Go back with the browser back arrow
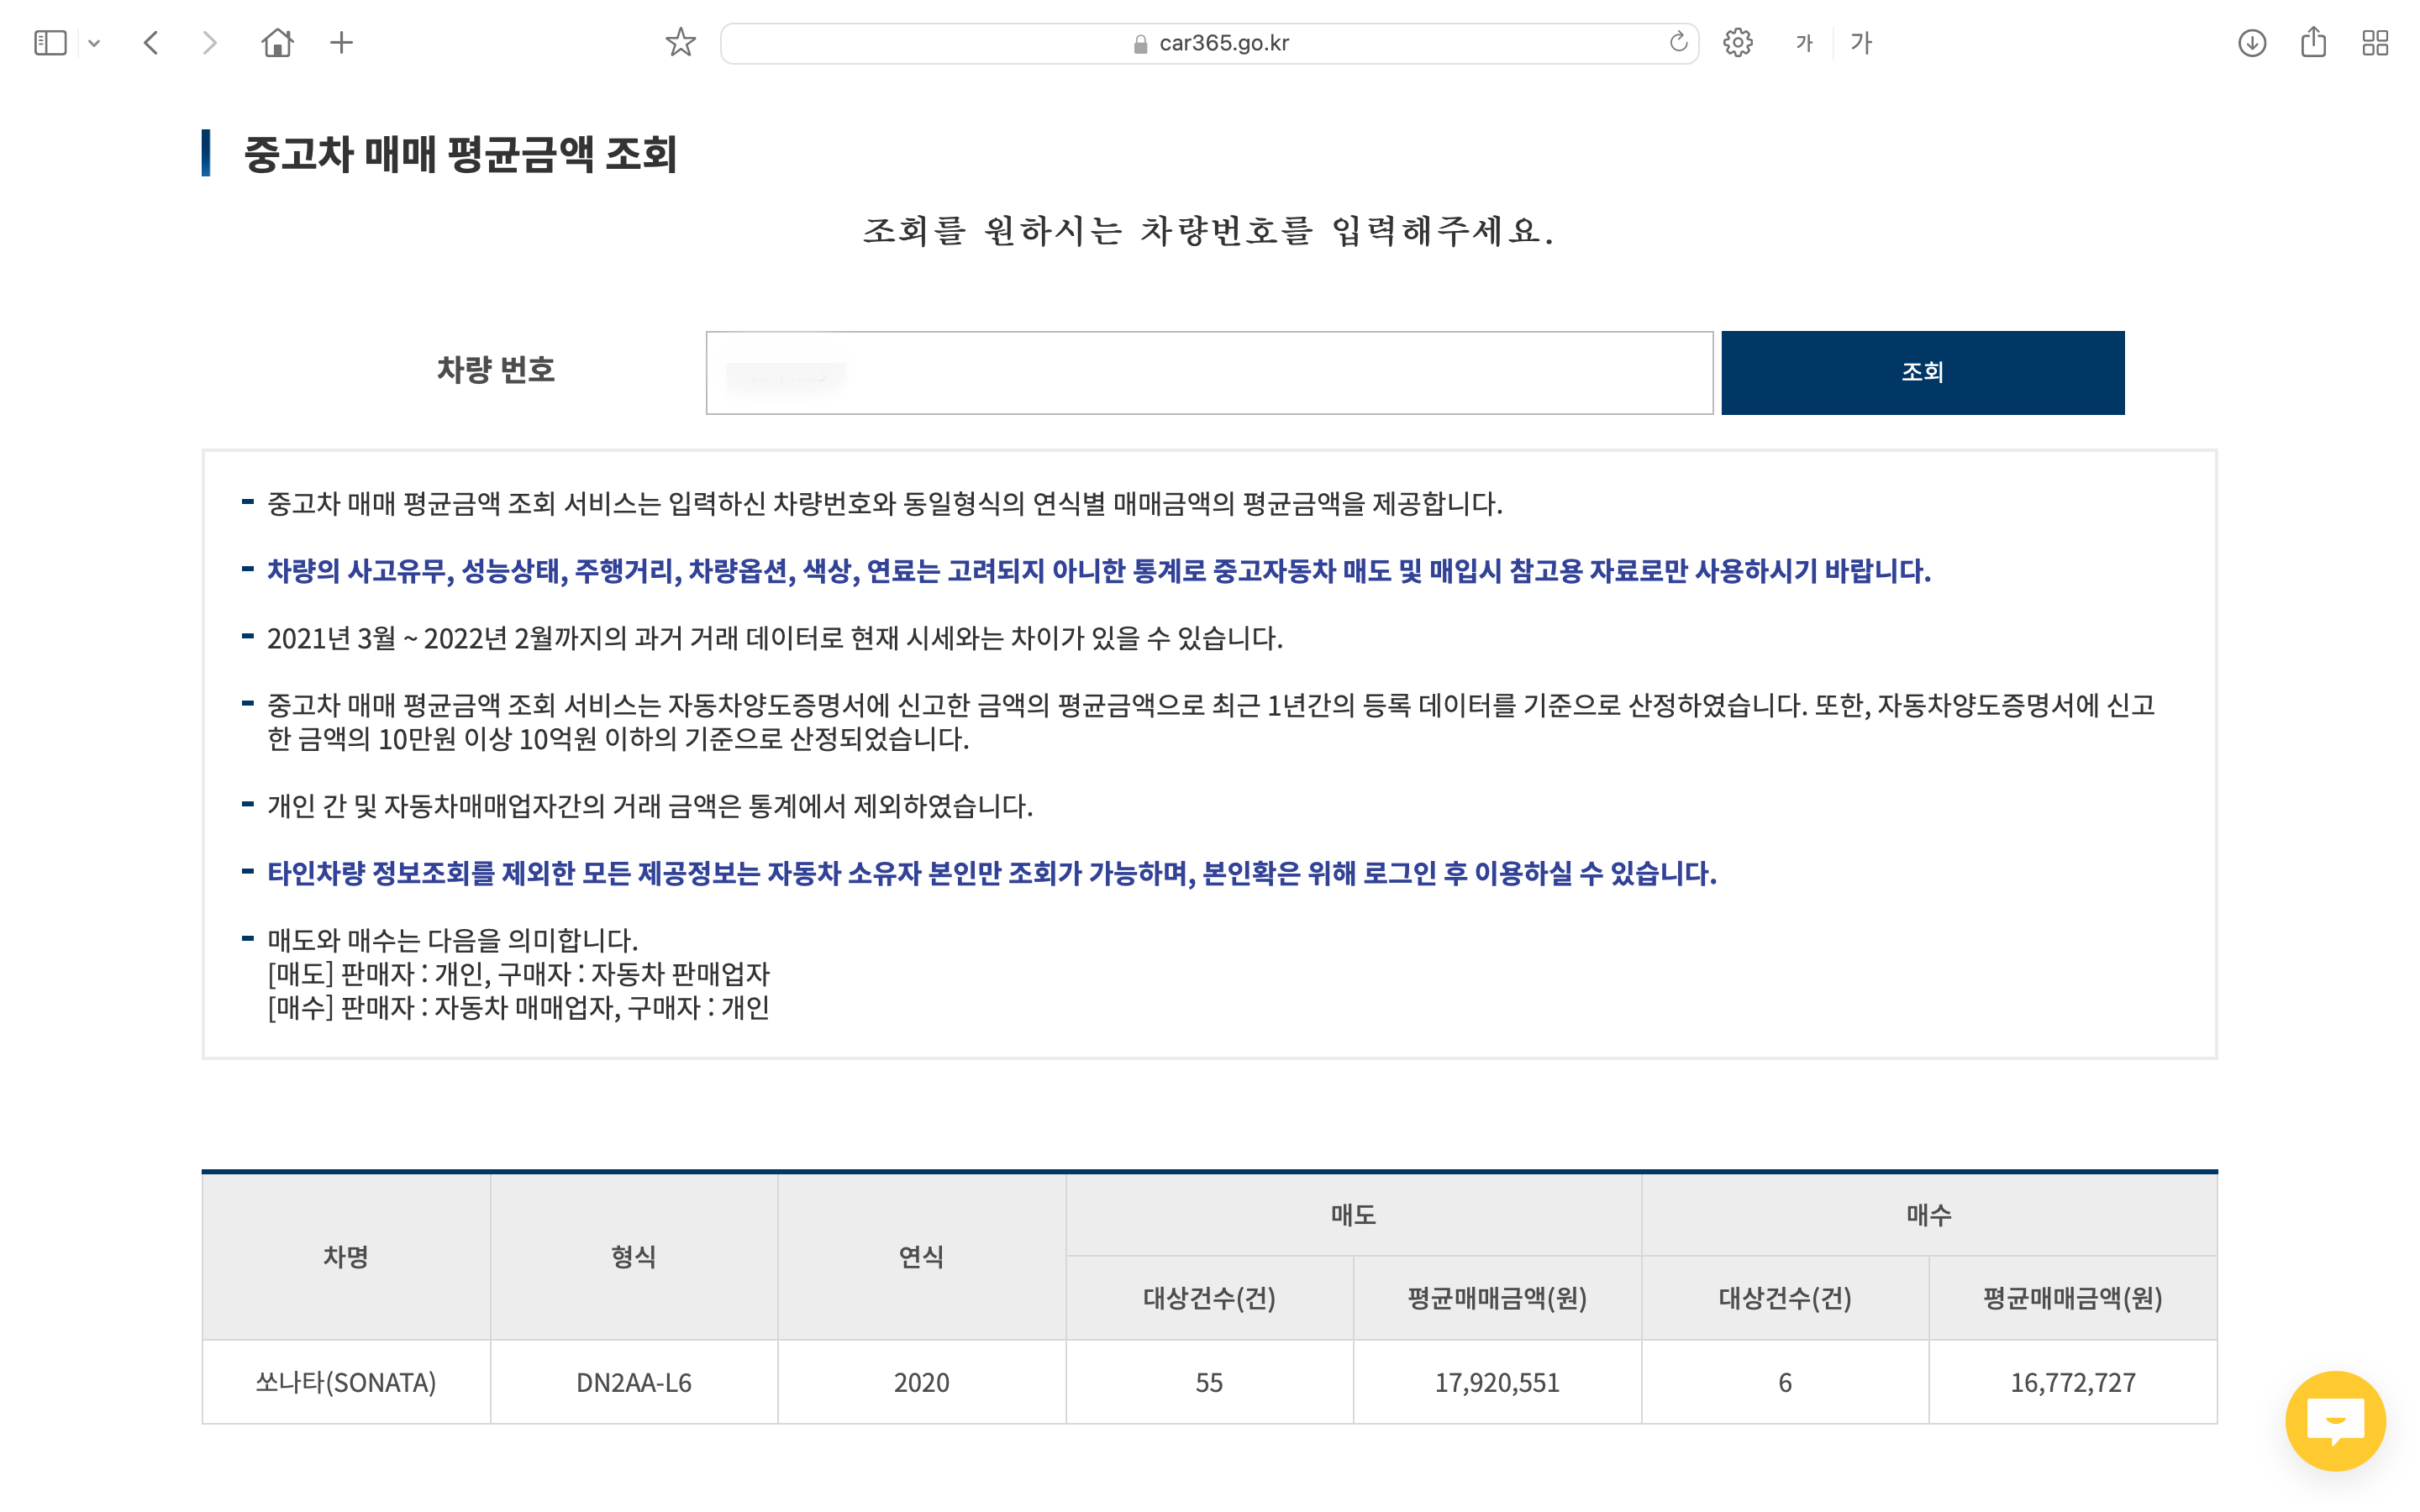Screen dimensions: 2420x1512 pos(151,43)
